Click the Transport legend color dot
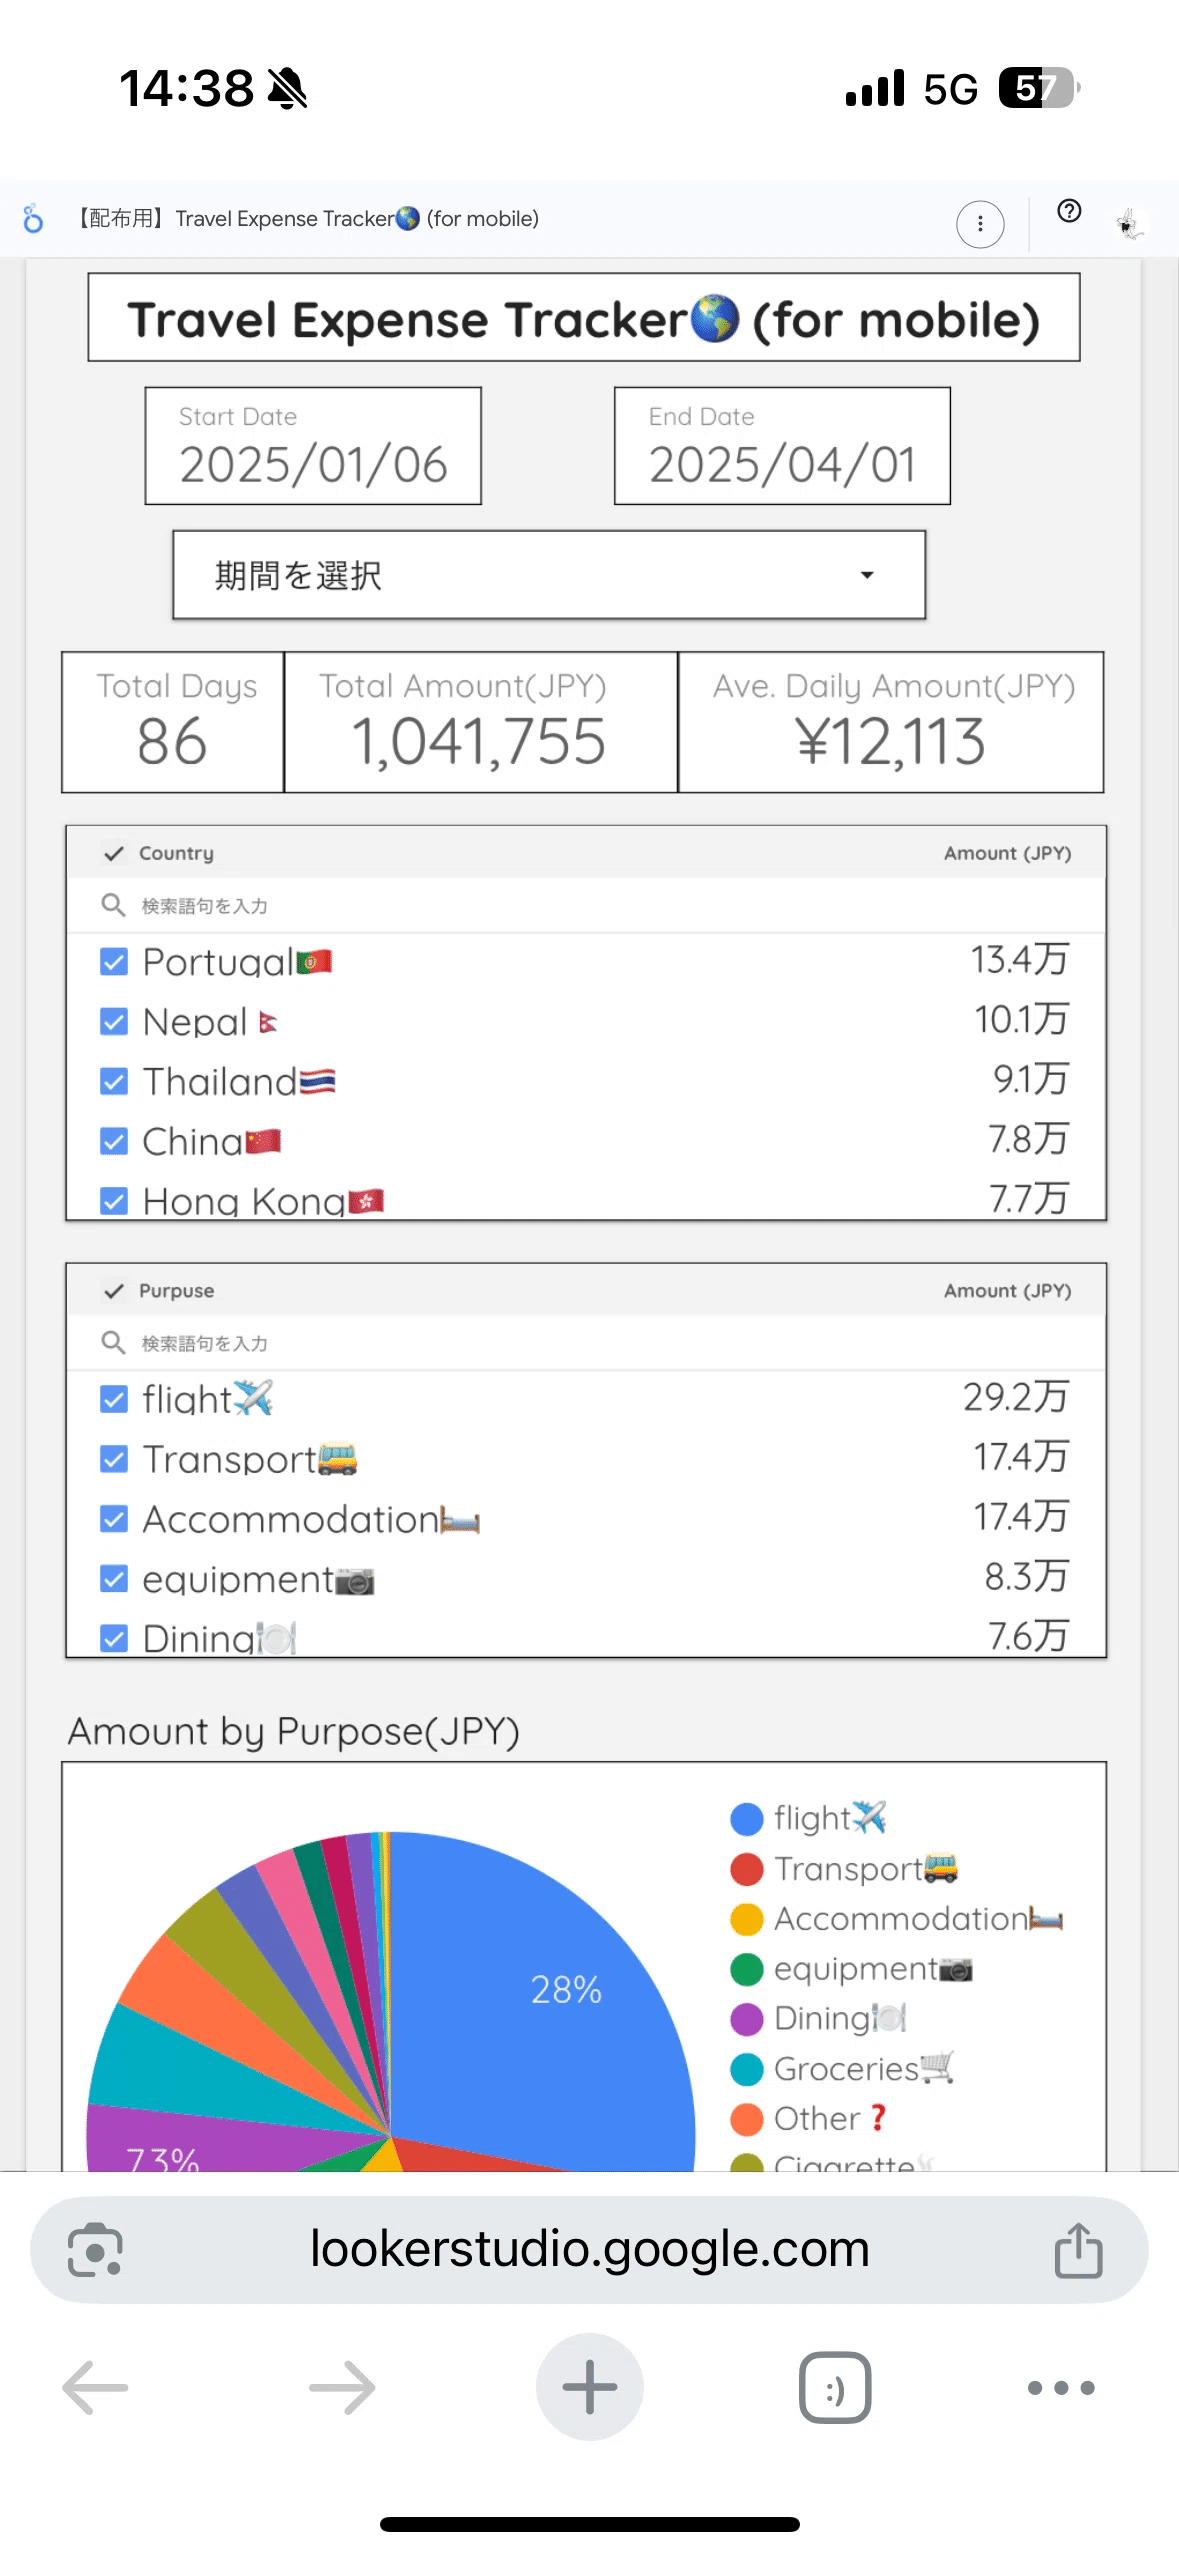 746,1869
